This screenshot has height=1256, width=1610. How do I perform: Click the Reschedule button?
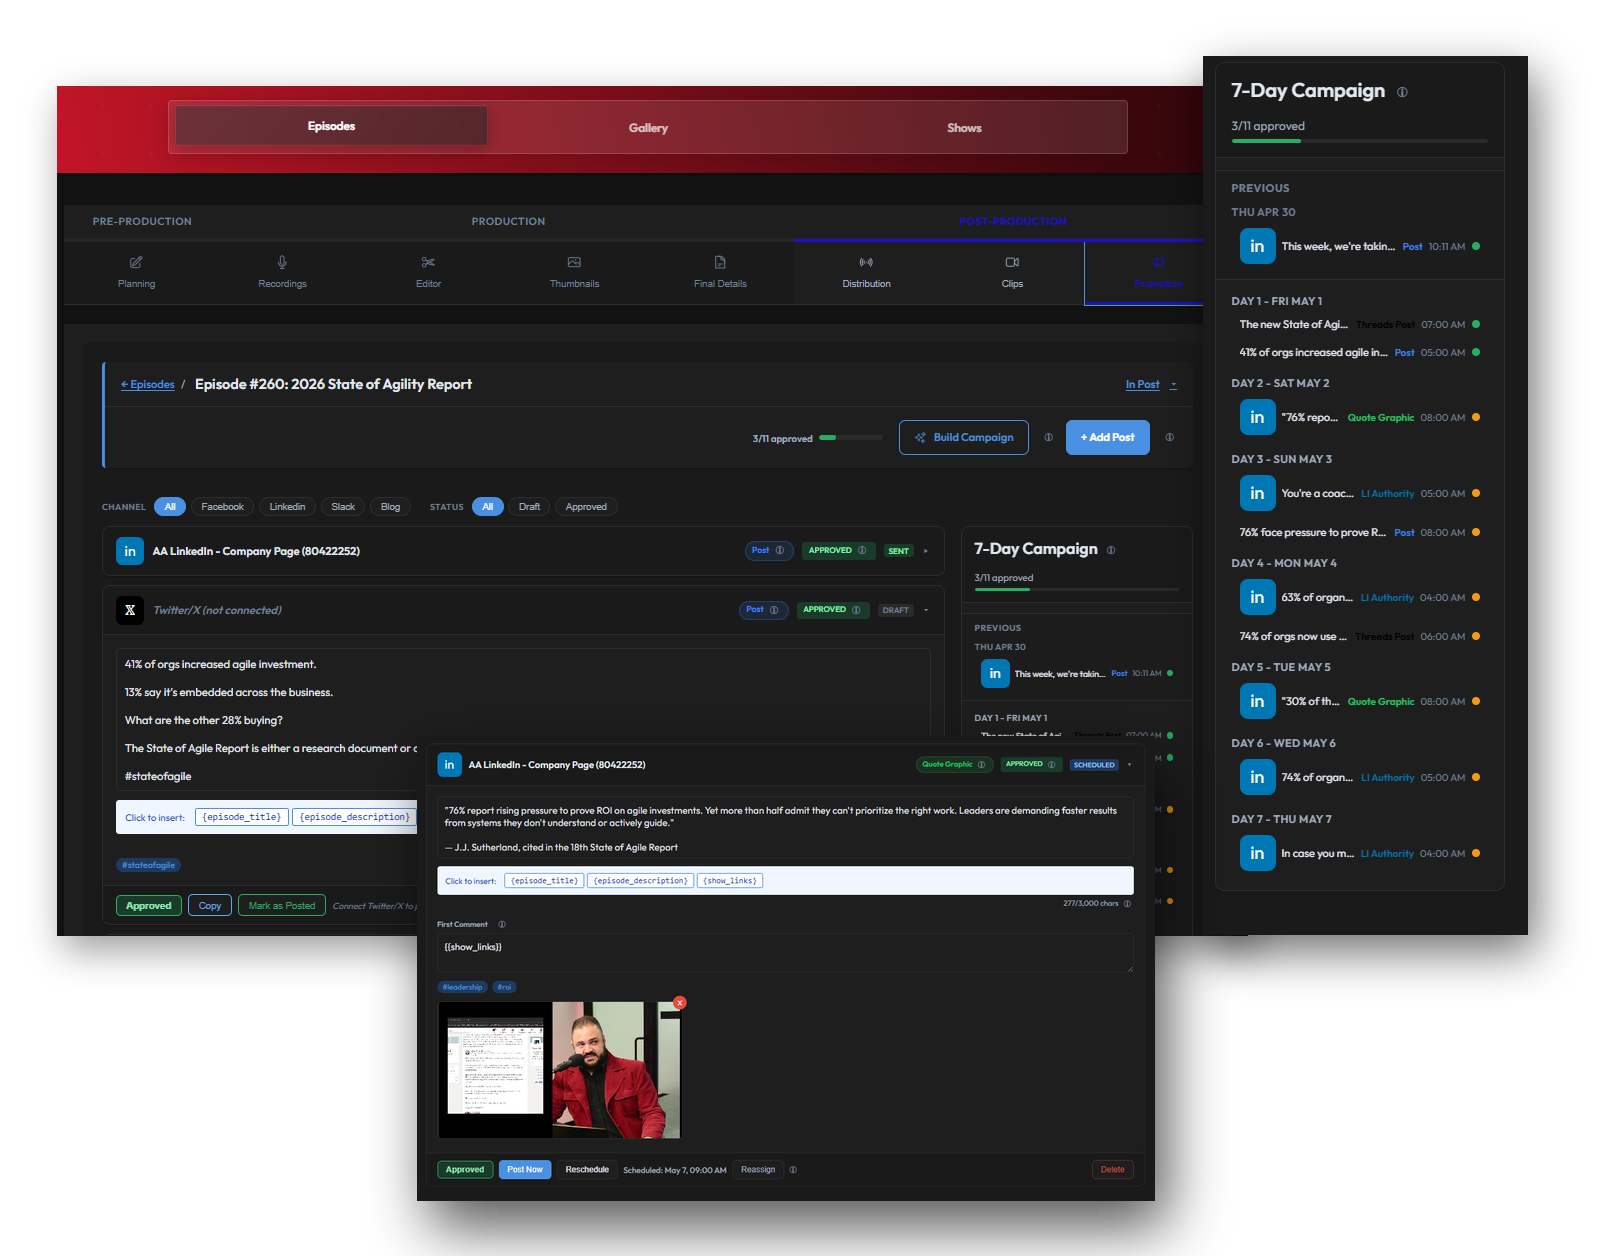(587, 1169)
